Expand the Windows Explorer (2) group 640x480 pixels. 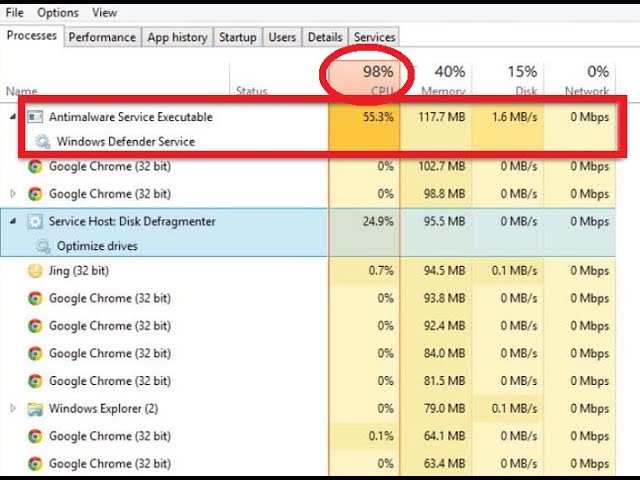13,408
